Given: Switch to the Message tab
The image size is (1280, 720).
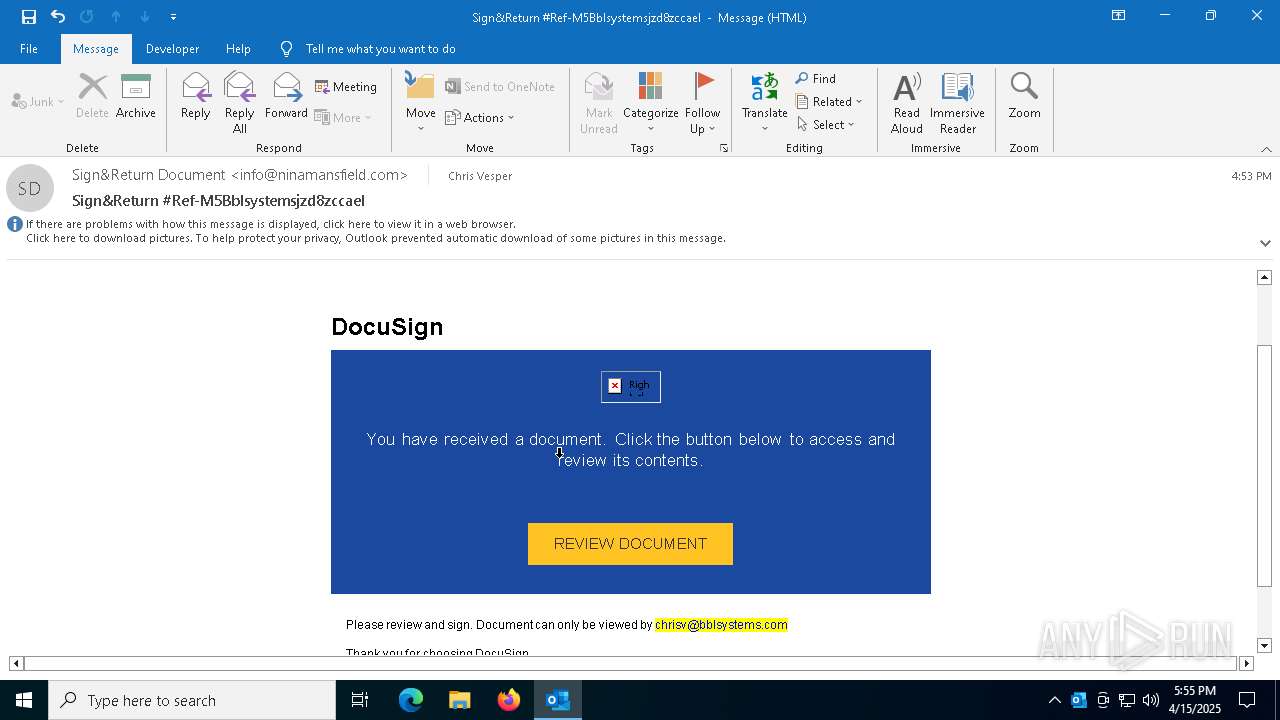Looking at the screenshot, I should (x=96, y=49).
